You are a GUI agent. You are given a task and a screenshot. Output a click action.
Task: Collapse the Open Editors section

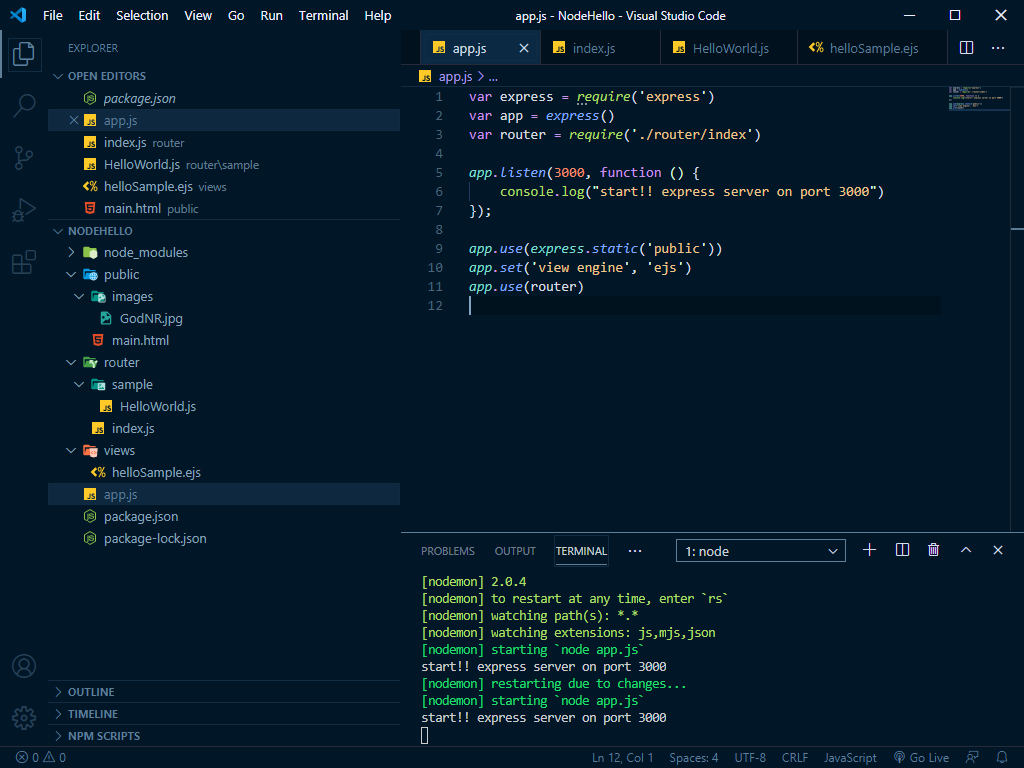click(58, 76)
